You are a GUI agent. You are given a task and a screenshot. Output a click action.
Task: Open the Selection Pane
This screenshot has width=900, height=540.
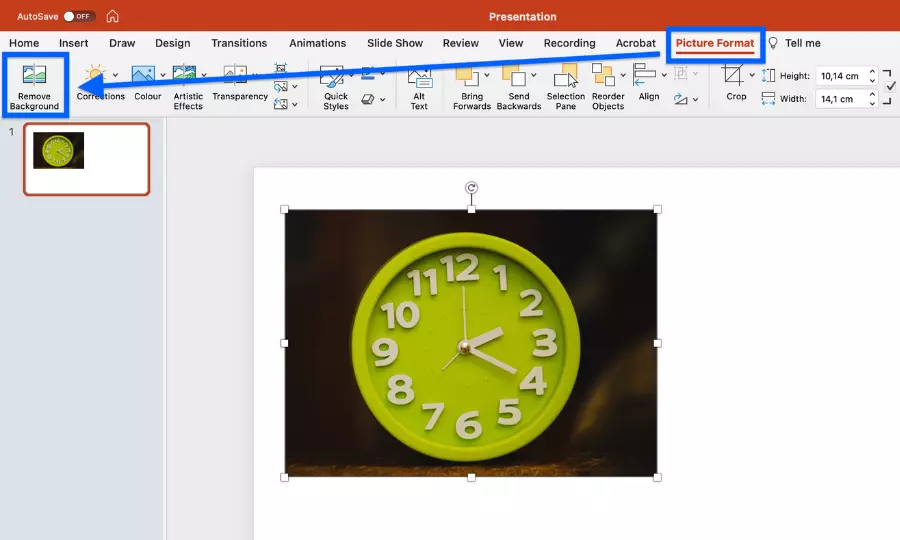[x=565, y=87]
